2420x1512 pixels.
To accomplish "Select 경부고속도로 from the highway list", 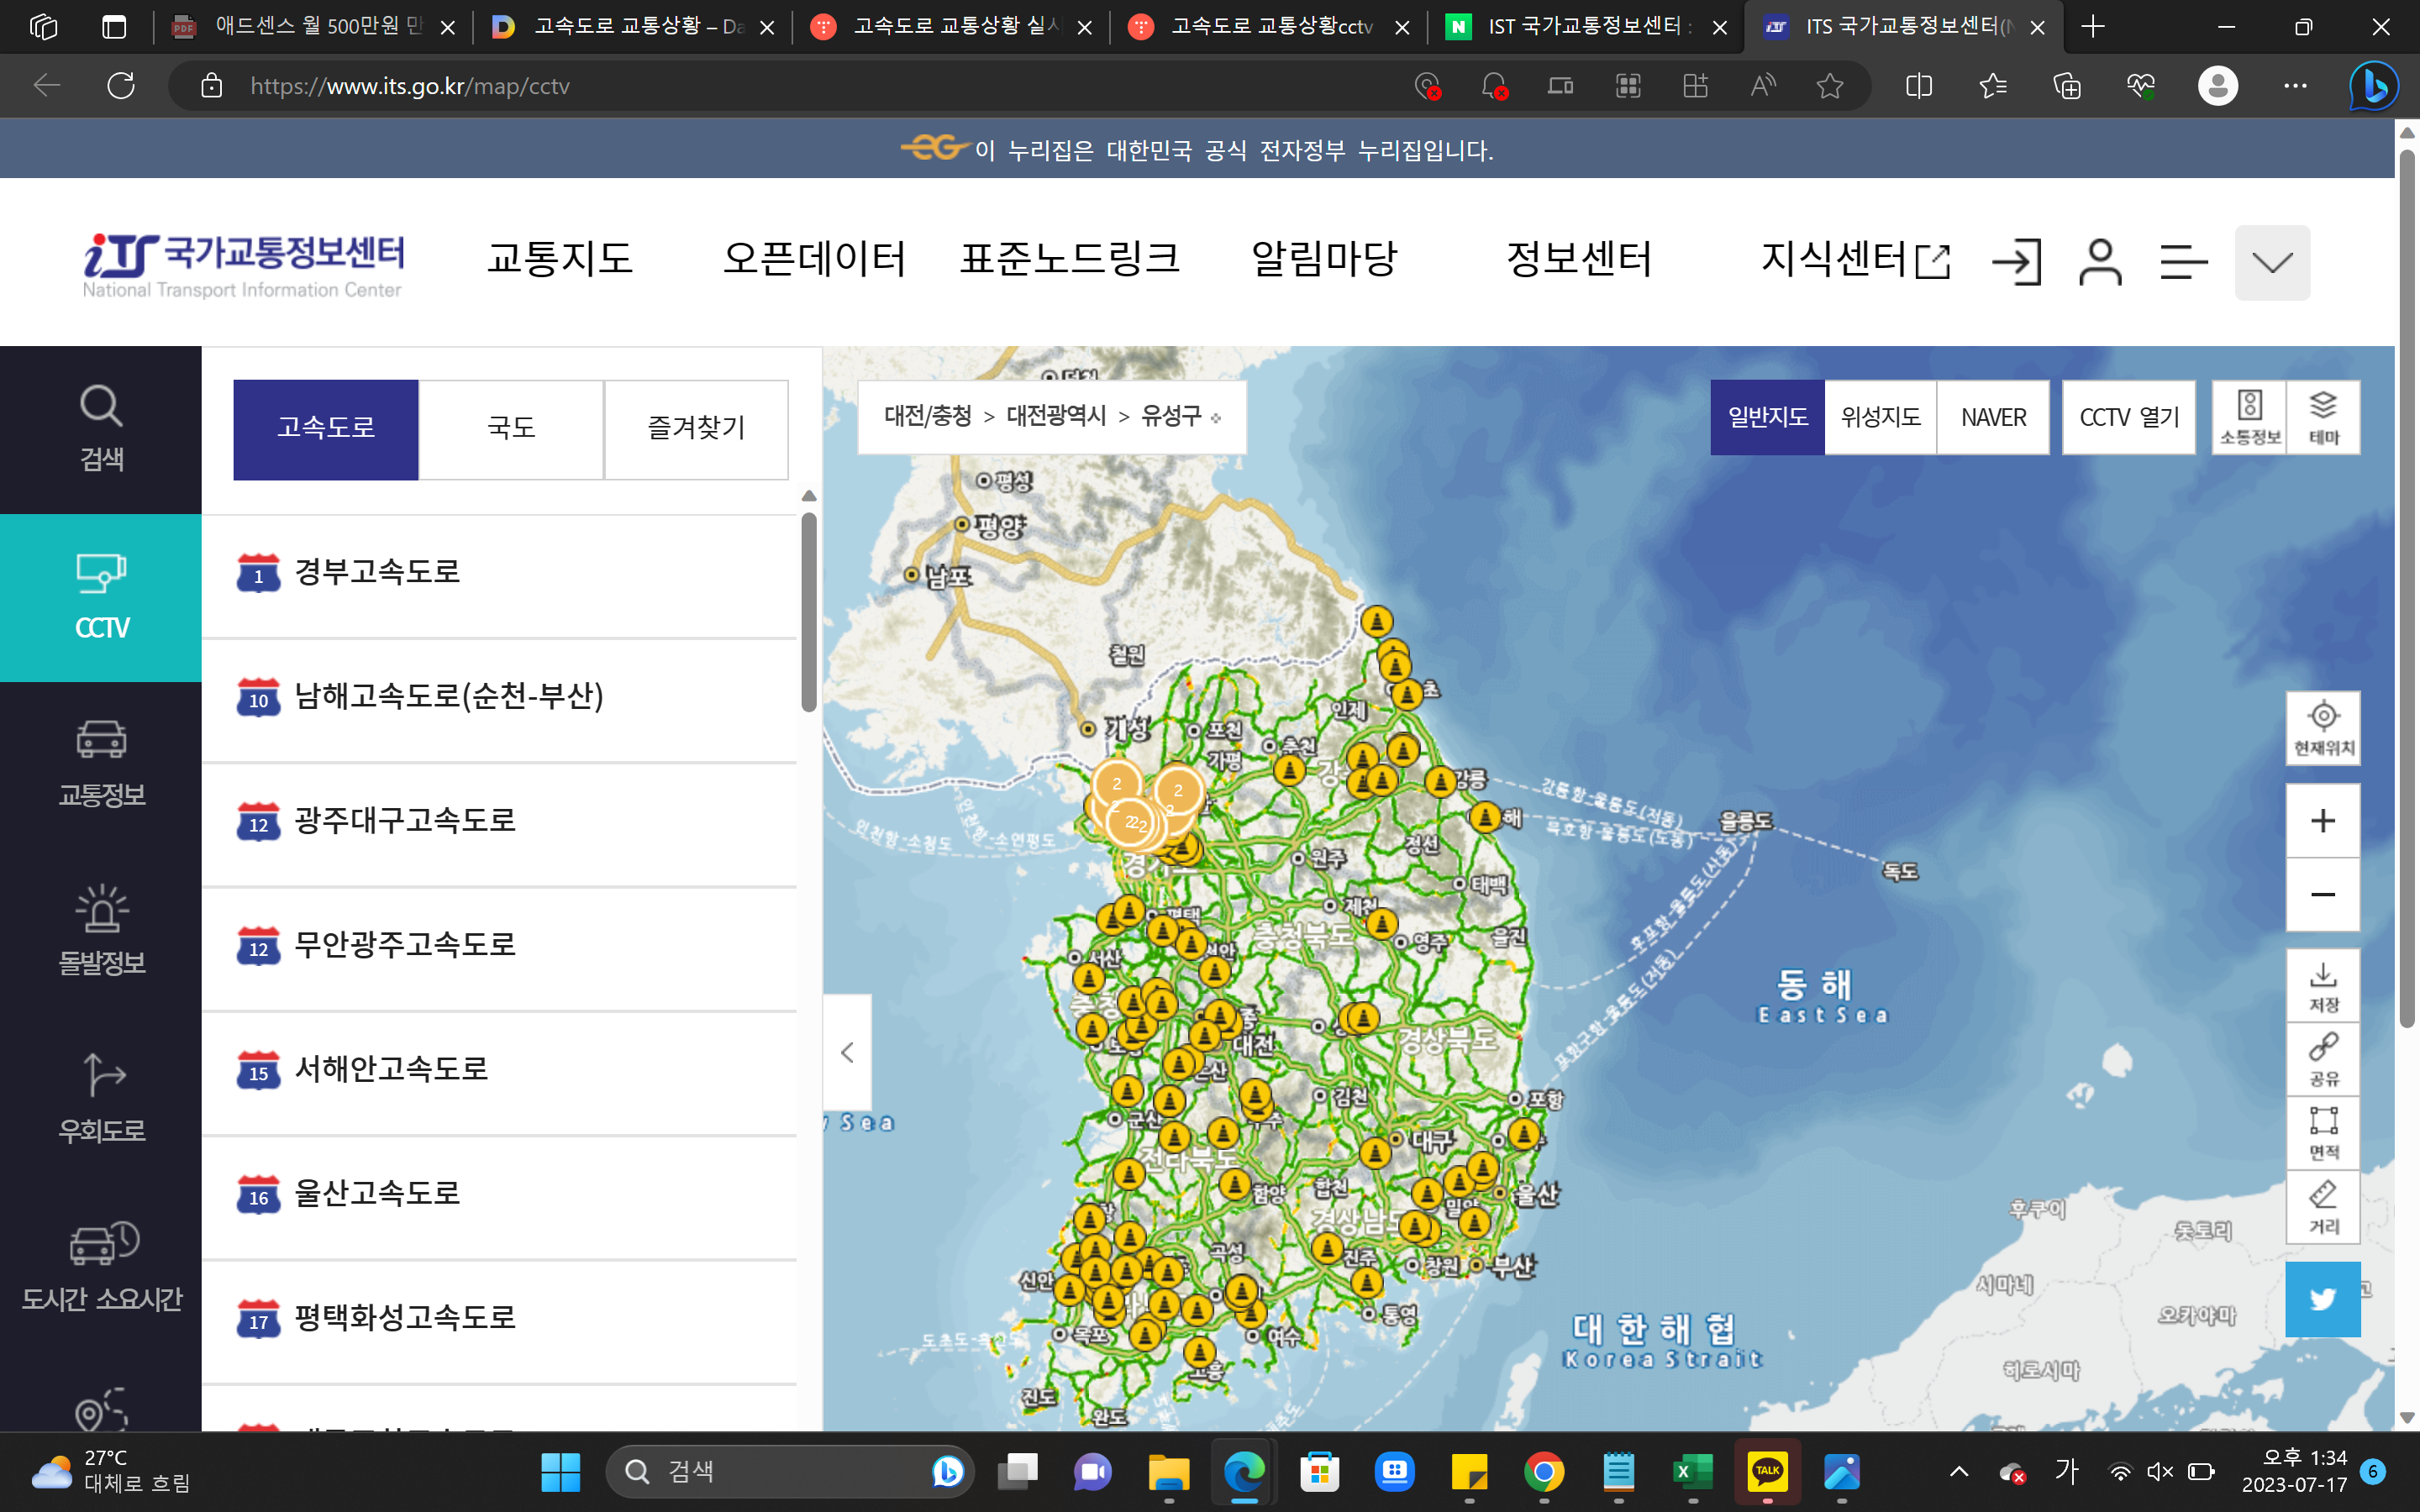I will (x=377, y=572).
